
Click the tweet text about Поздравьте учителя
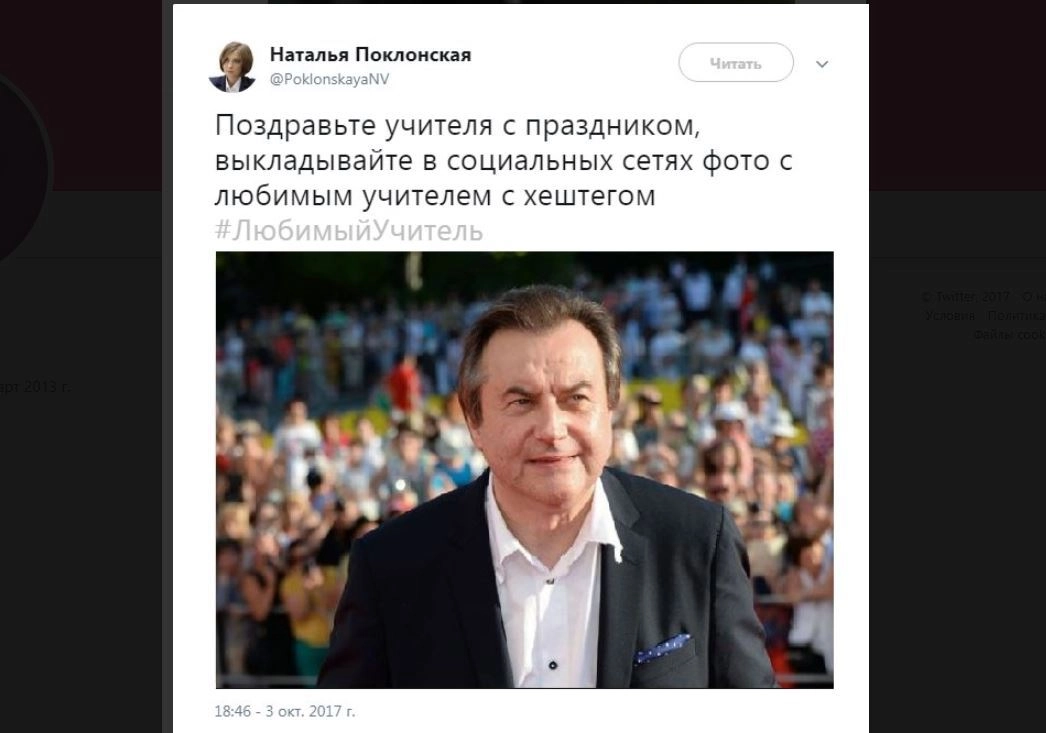(x=504, y=161)
